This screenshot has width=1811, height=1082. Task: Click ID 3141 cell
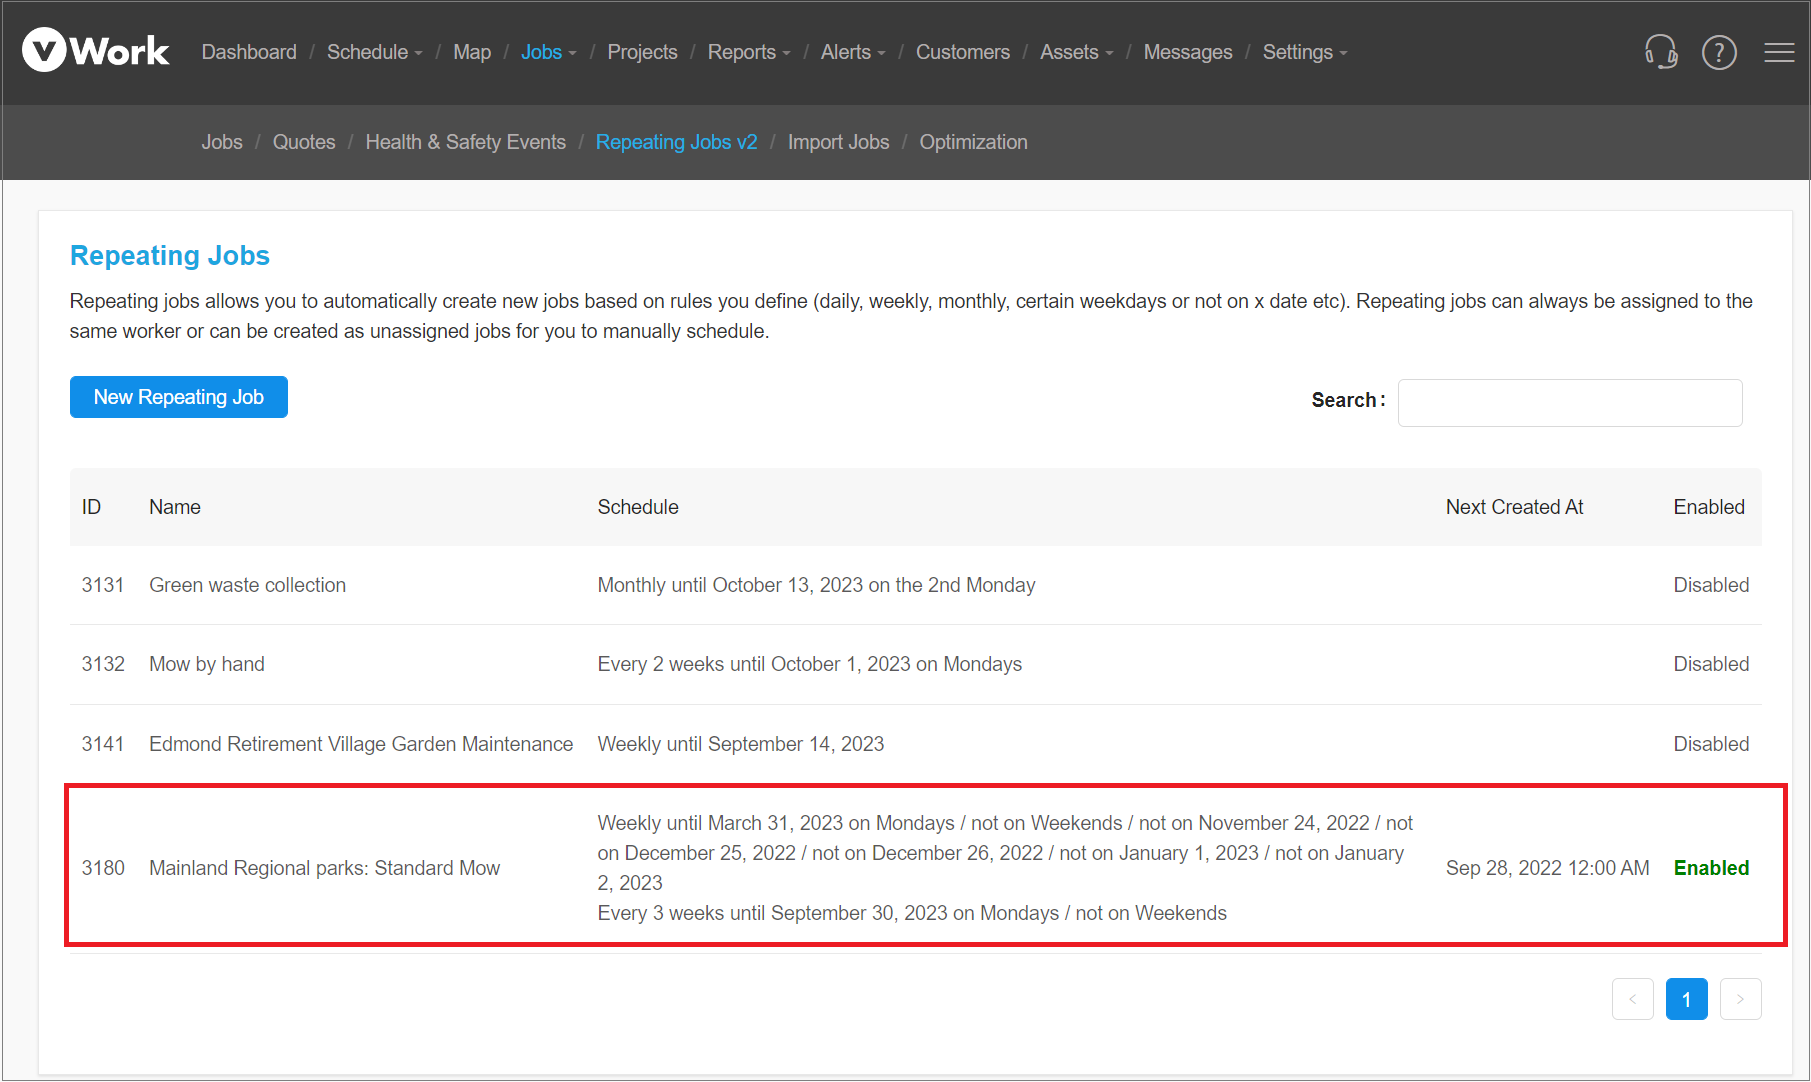(103, 744)
